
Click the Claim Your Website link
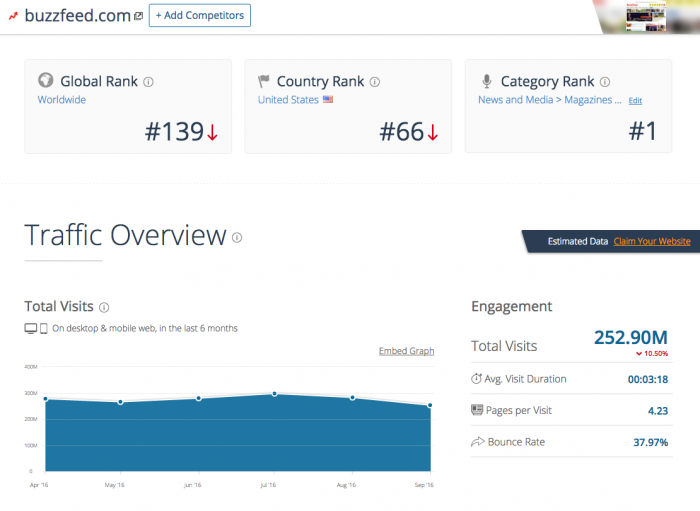651,241
